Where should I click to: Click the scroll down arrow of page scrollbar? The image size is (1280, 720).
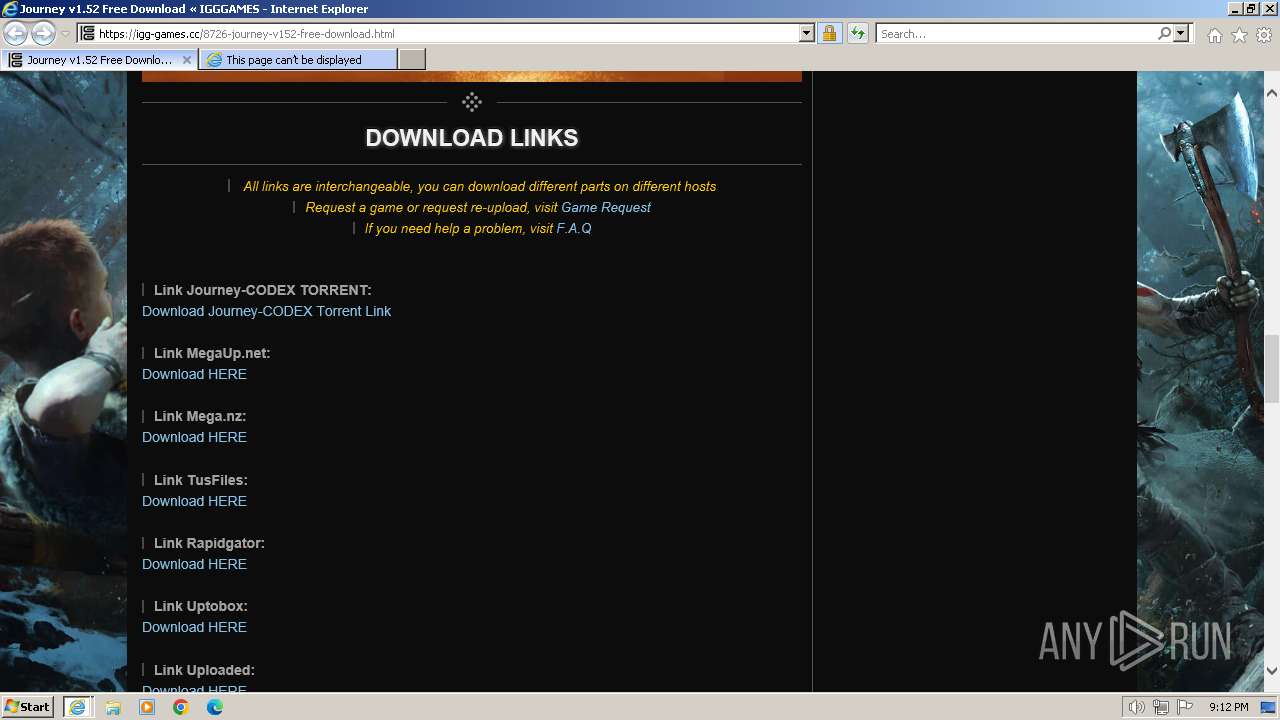[x=1271, y=671]
